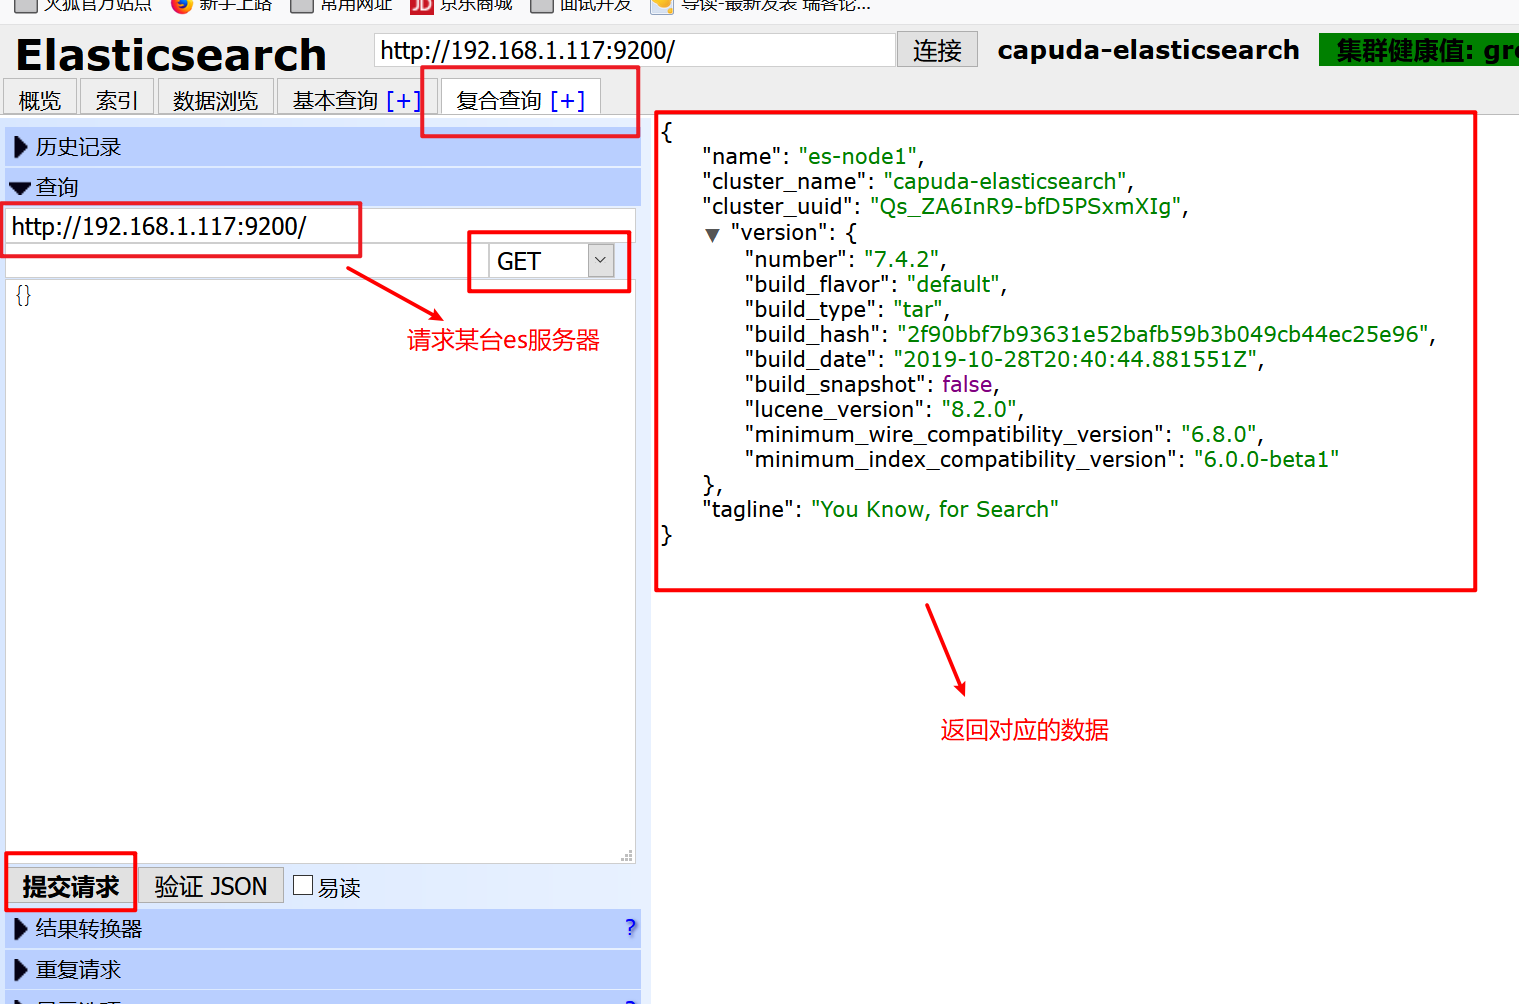Click the cluster_uuid value string
The image size is (1519, 1004).
click(1026, 206)
